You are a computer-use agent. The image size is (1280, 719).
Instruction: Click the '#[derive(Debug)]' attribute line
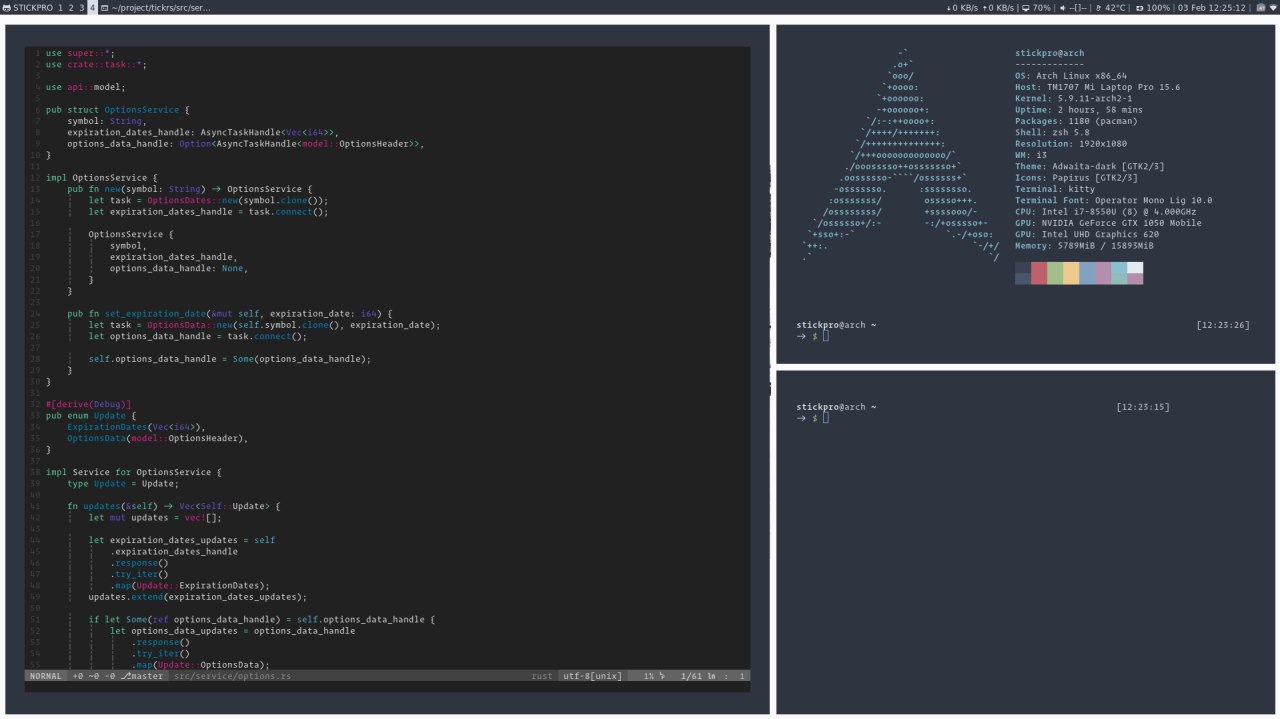coord(88,404)
